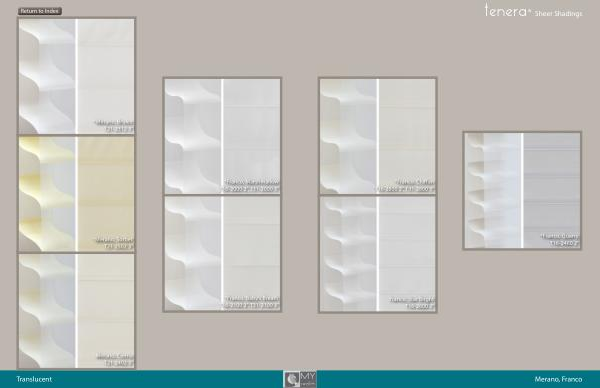This screenshot has width=600, height=388.
Task: Click the label text on standalone Franco swatch
Action: (x=560, y=240)
